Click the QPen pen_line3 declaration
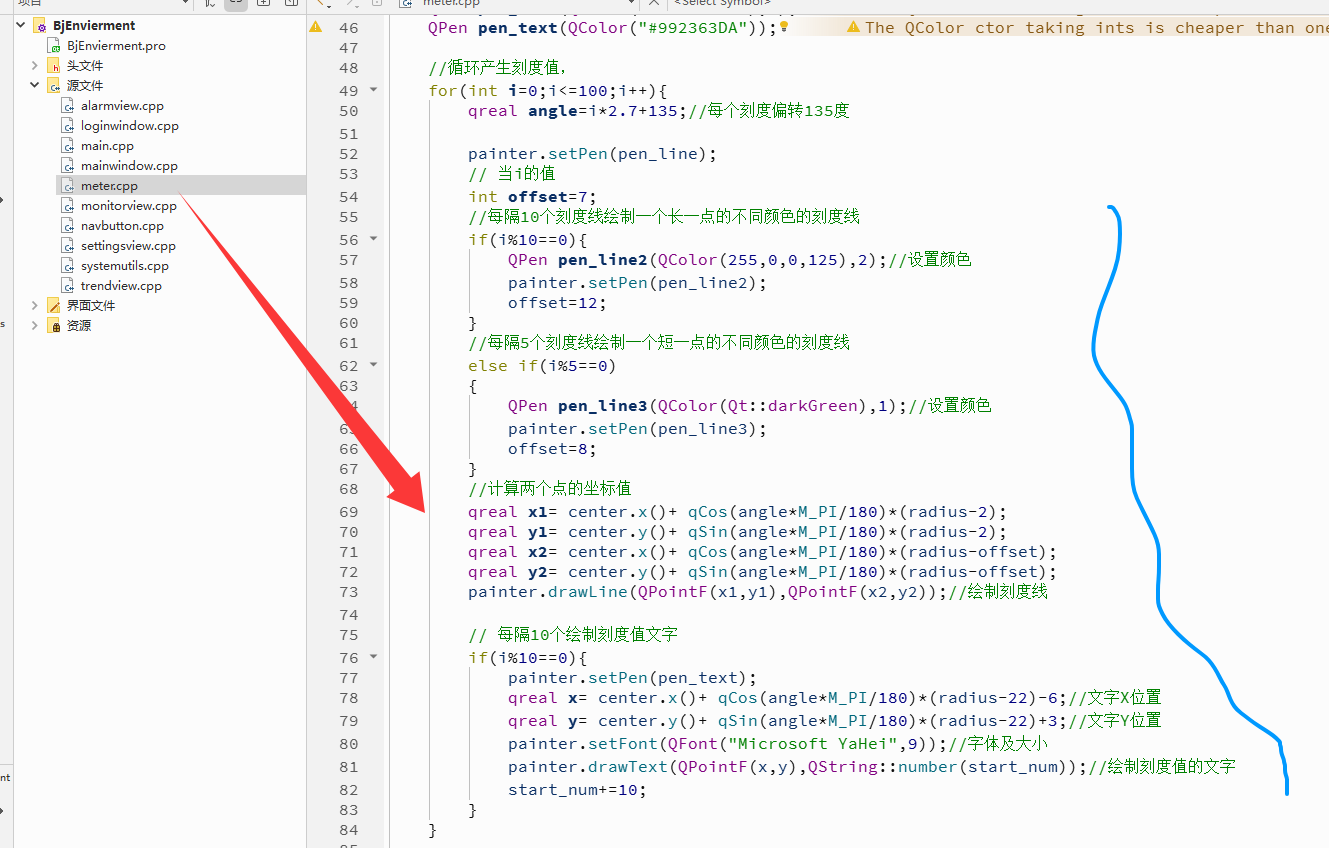The width and height of the screenshot is (1329, 848). 708,406
